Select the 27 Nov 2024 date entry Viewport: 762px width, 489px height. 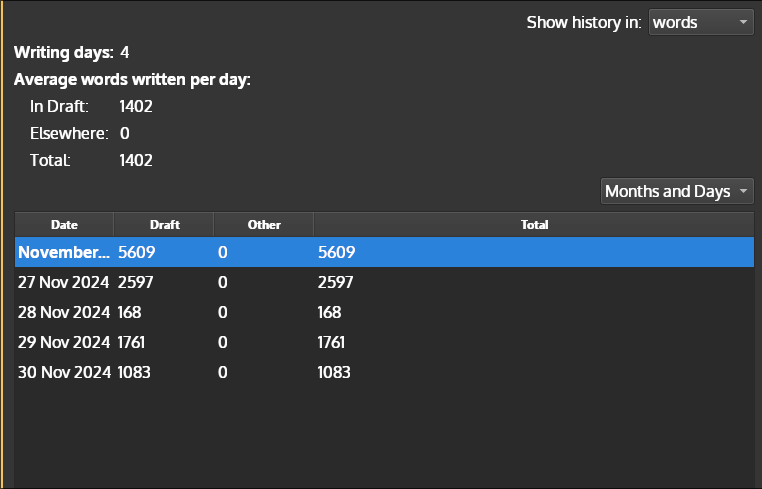tap(64, 283)
